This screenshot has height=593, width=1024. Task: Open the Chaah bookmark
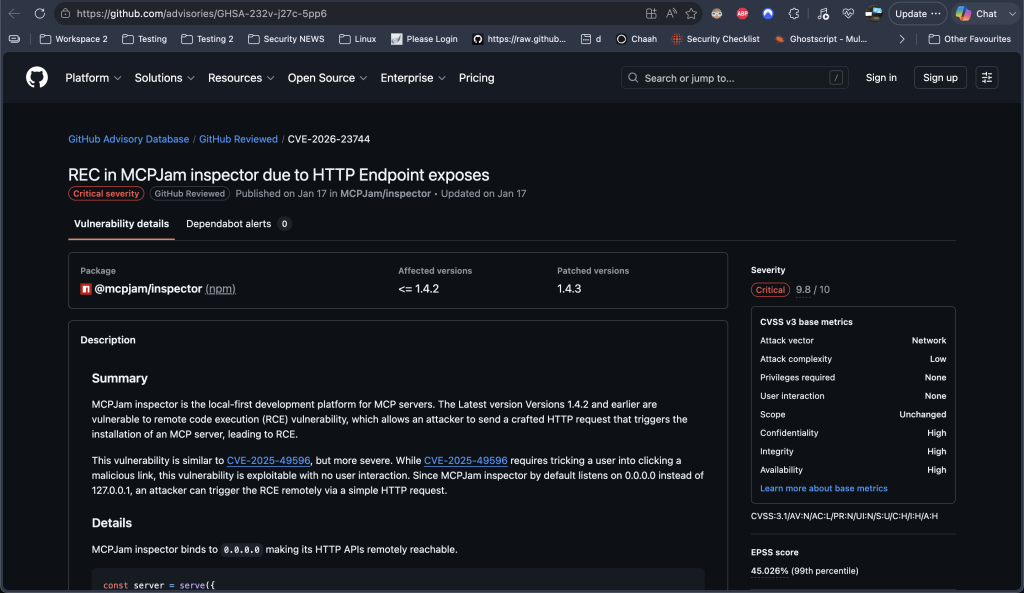637,39
